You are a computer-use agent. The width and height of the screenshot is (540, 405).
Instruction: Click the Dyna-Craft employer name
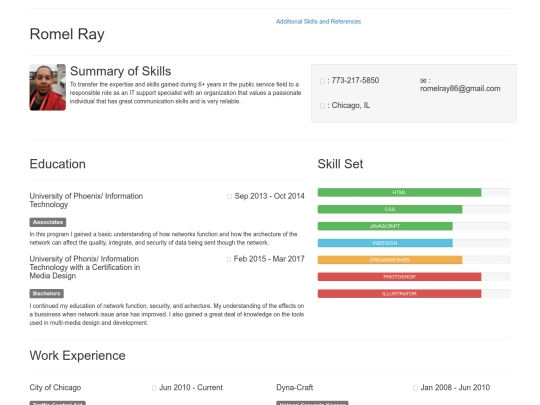[294, 387]
